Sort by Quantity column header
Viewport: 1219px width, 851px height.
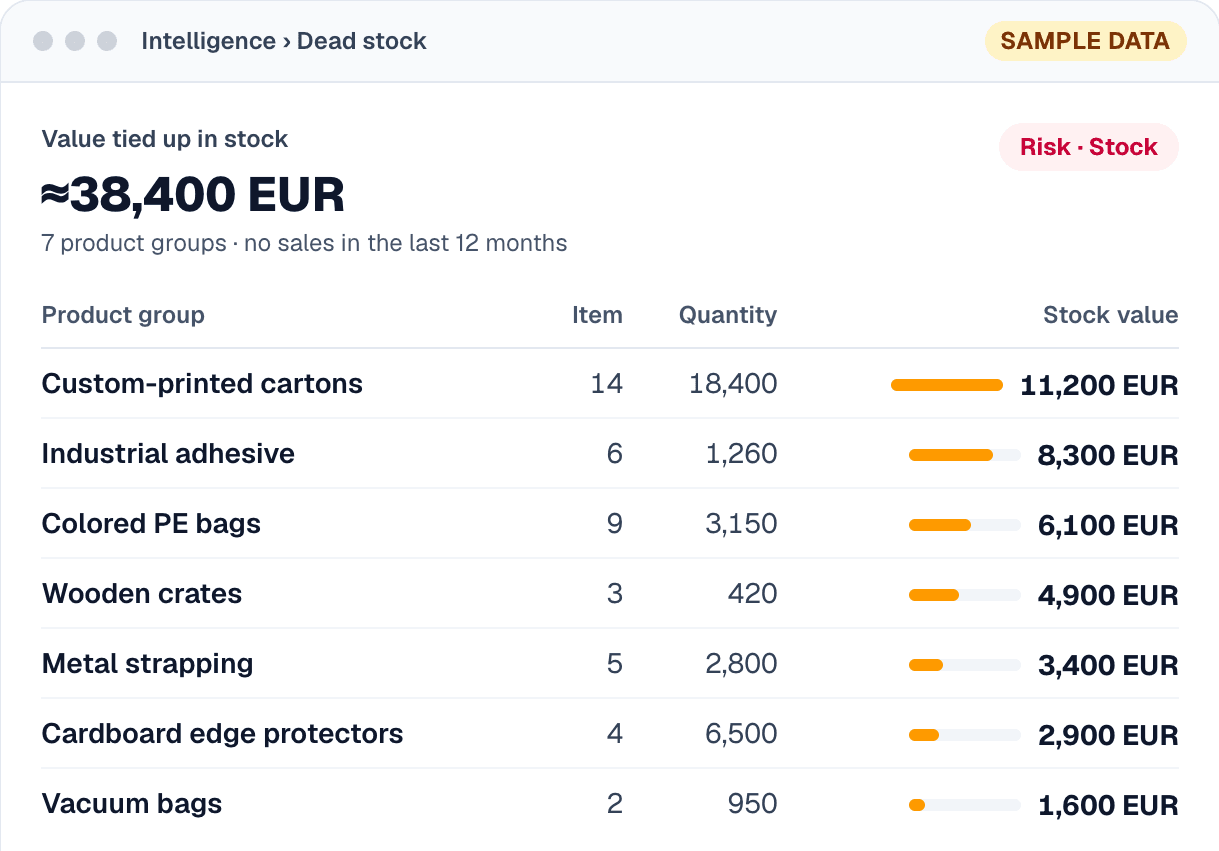pyautogui.click(x=728, y=315)
